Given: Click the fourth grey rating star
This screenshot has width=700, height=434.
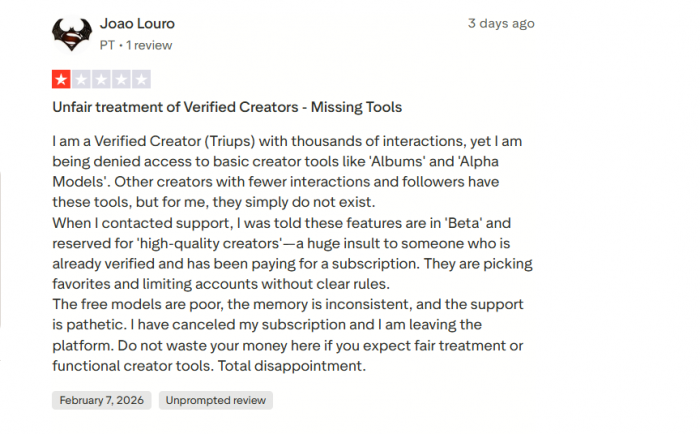Looking at the screenshot, I should tap(121, 79).
